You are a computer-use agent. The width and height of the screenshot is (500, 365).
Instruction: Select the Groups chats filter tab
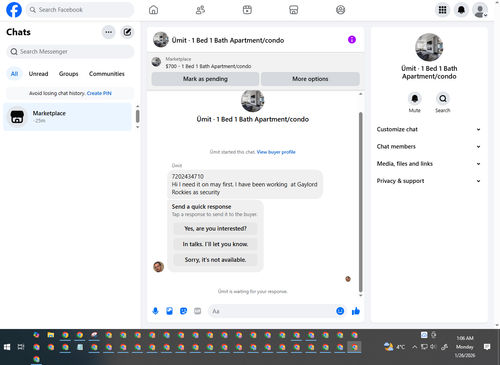68,74
